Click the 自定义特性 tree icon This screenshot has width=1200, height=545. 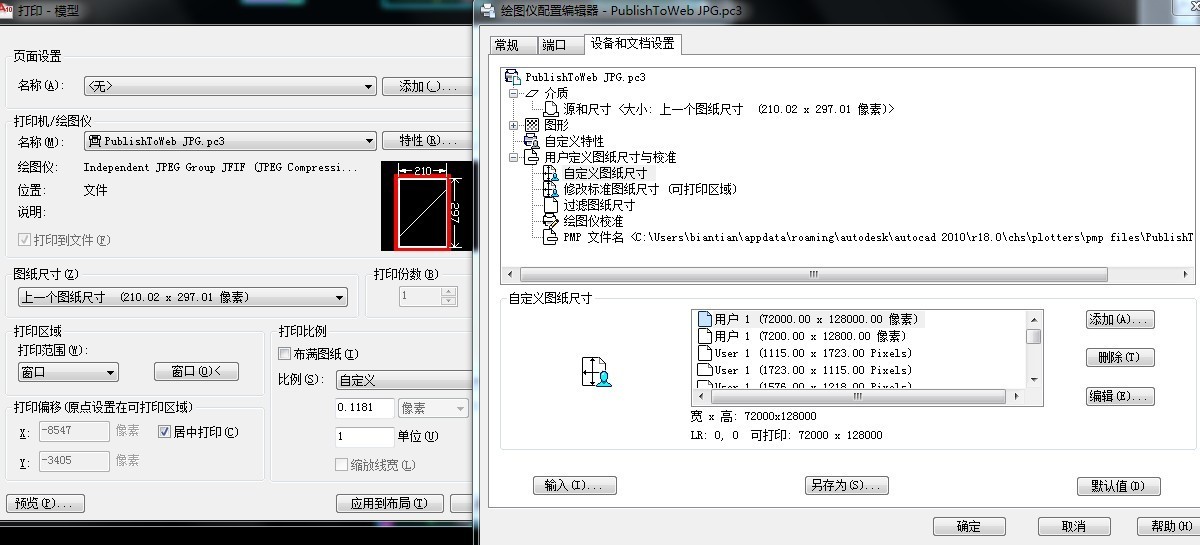point(531,141)
